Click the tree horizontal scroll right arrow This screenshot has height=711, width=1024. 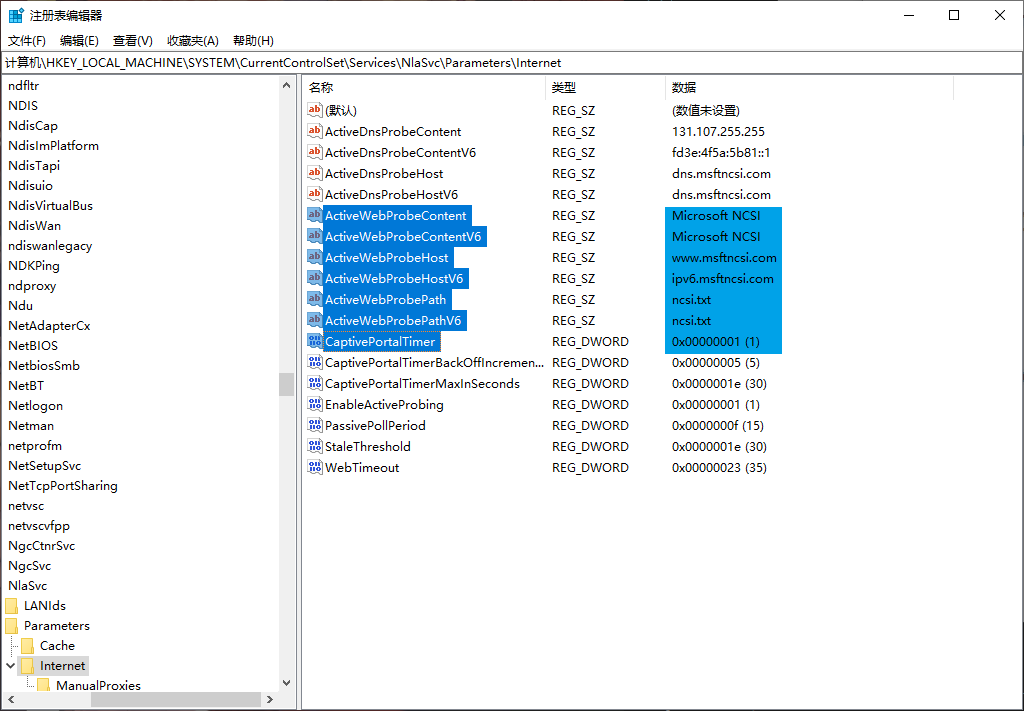(270, 699)
